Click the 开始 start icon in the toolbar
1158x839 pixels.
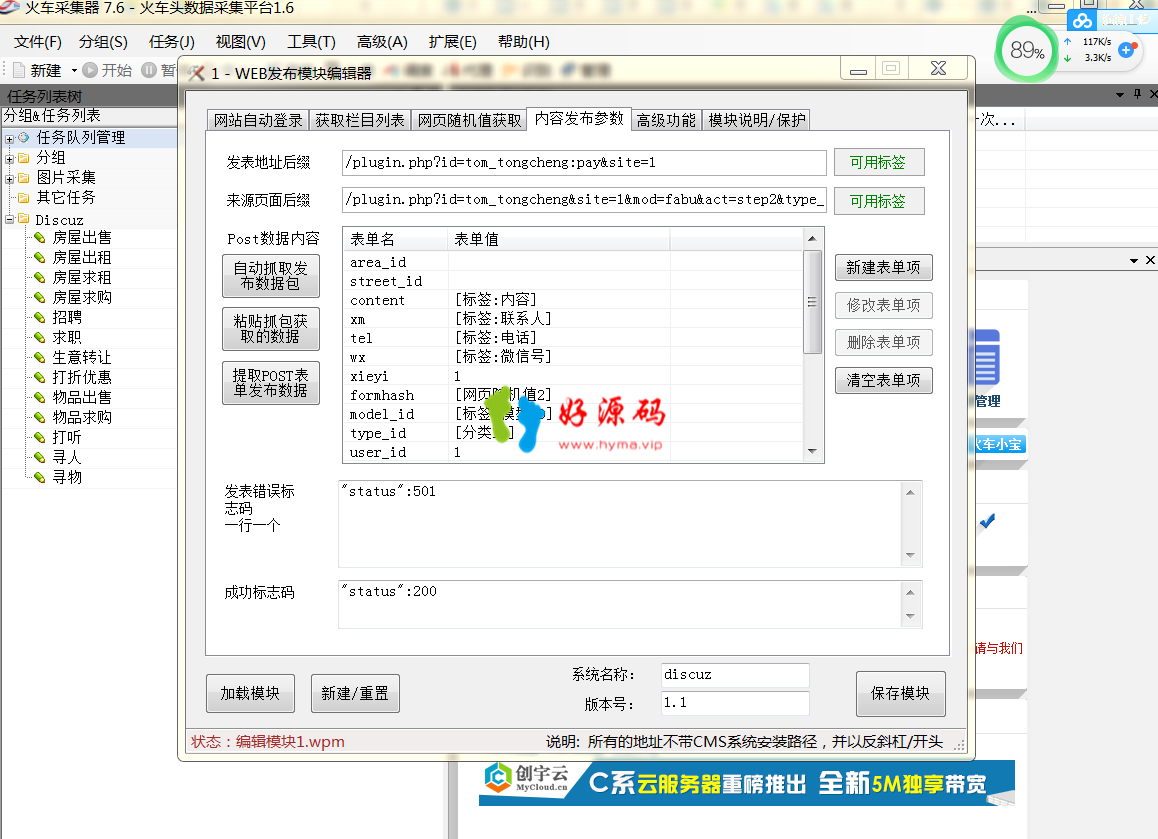point(90,70)
